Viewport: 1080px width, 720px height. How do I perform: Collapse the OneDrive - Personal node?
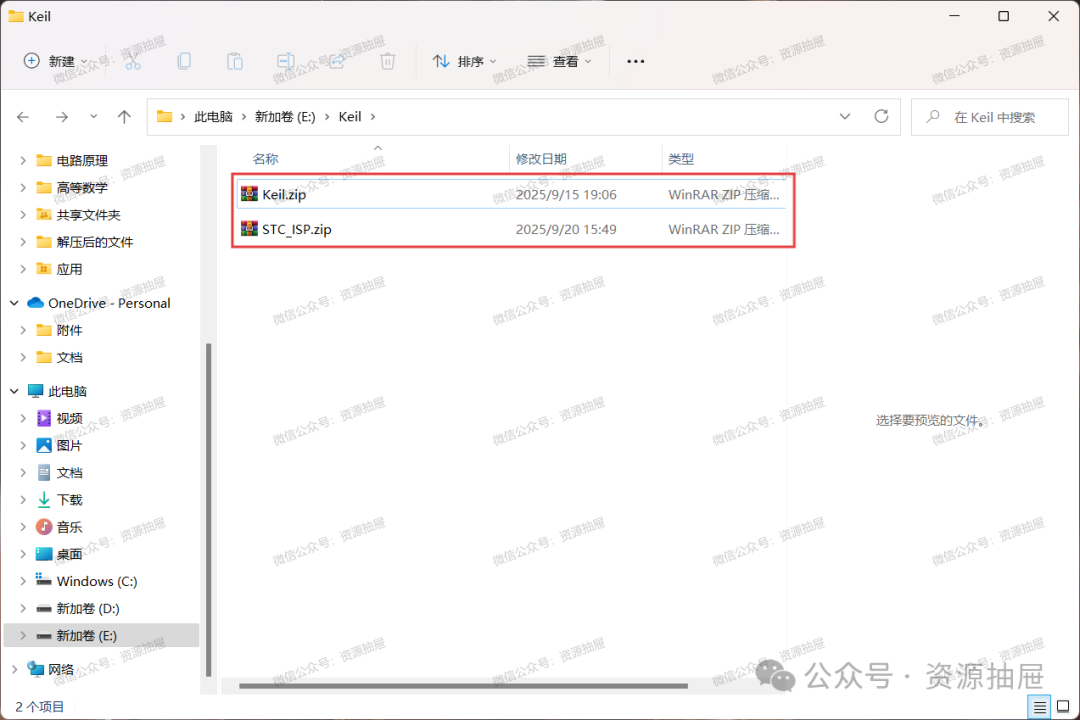[x=14, y=303]
